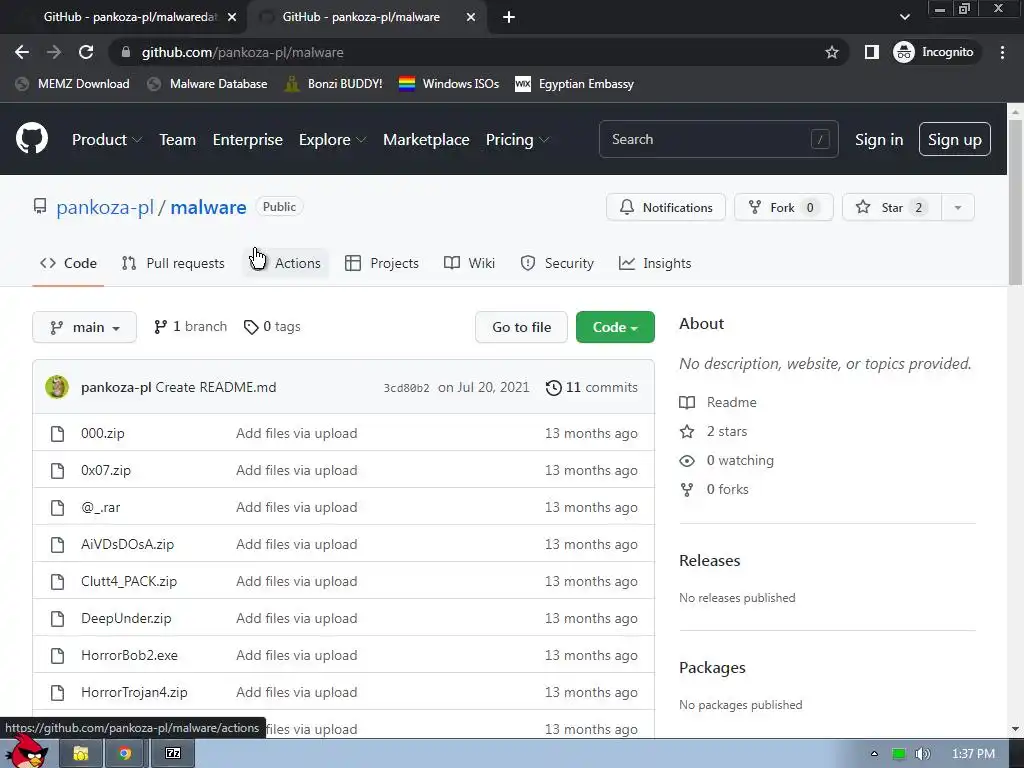Open the star lists dropdown arrow
The height and width of the screenshot is (768, 1024).
point(958,207)
